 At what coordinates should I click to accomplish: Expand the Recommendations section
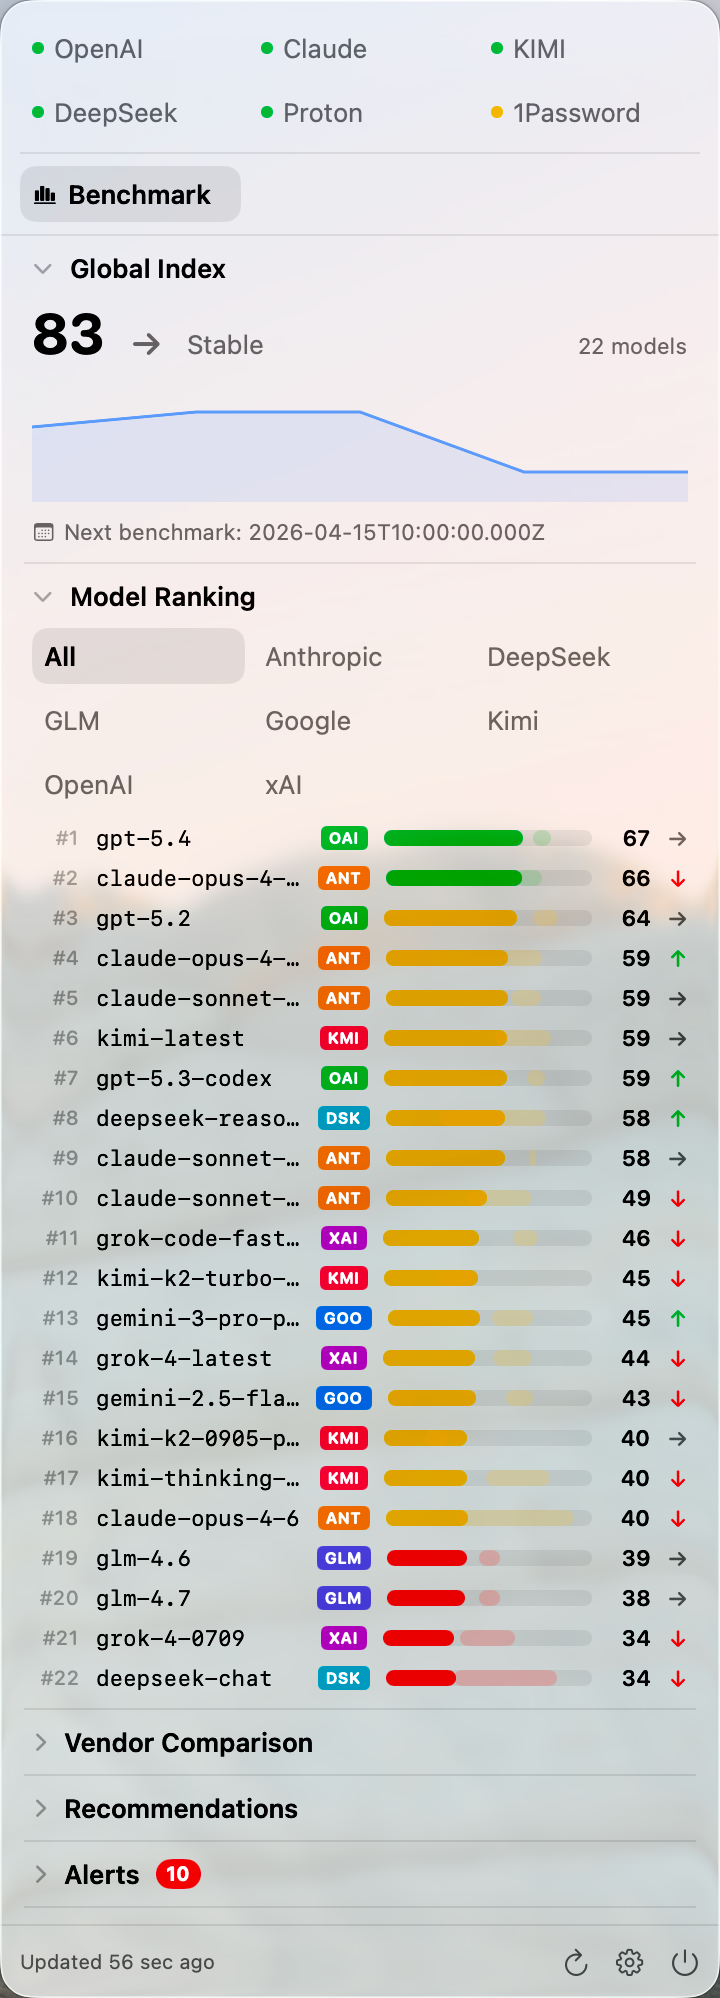pyautogui.click(x=40, y=1808)
